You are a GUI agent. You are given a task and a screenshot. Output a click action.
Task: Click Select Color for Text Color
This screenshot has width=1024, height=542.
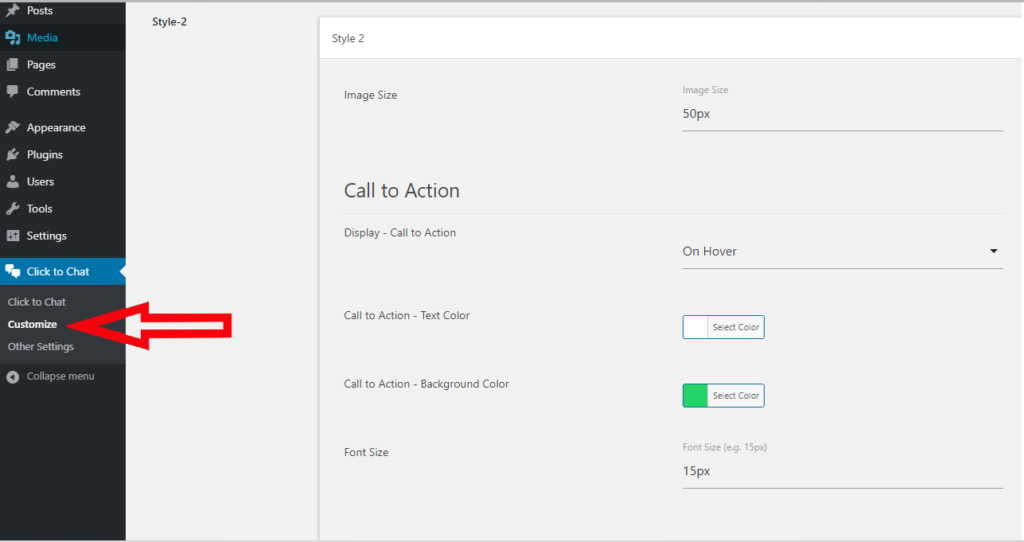point(736,327)
